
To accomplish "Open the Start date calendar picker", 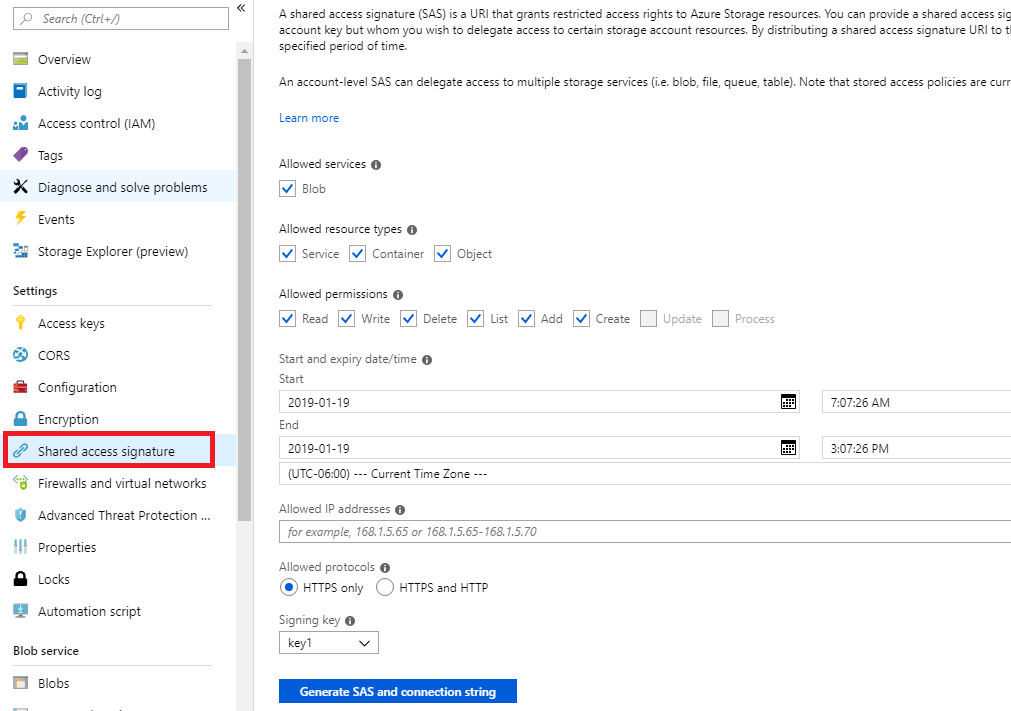I will click(x=788, y=402).
